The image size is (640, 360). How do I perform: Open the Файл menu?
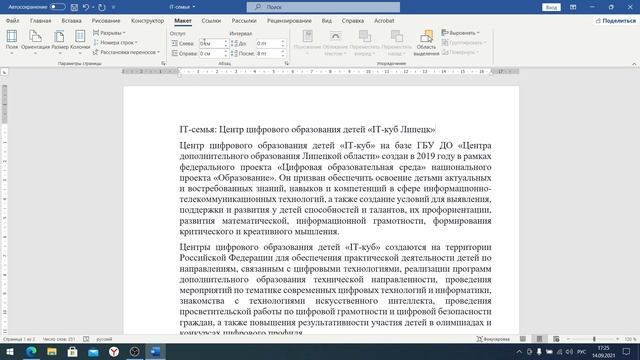coord(13,20)
